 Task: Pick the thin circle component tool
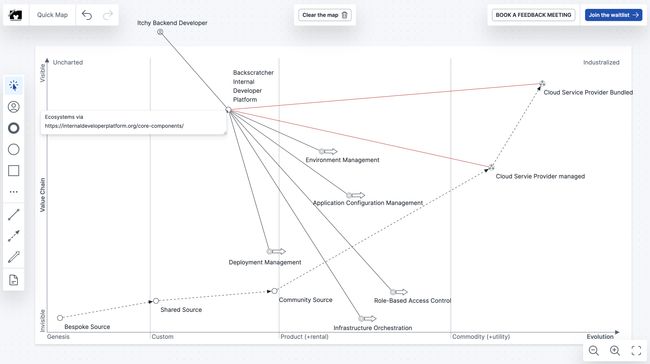point(14,149)
